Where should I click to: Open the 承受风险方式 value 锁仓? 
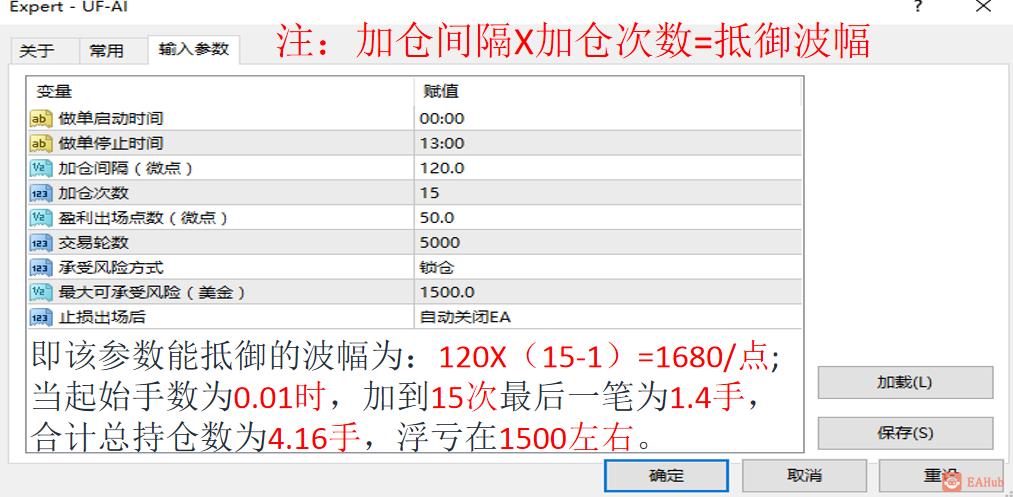(607, 268)
